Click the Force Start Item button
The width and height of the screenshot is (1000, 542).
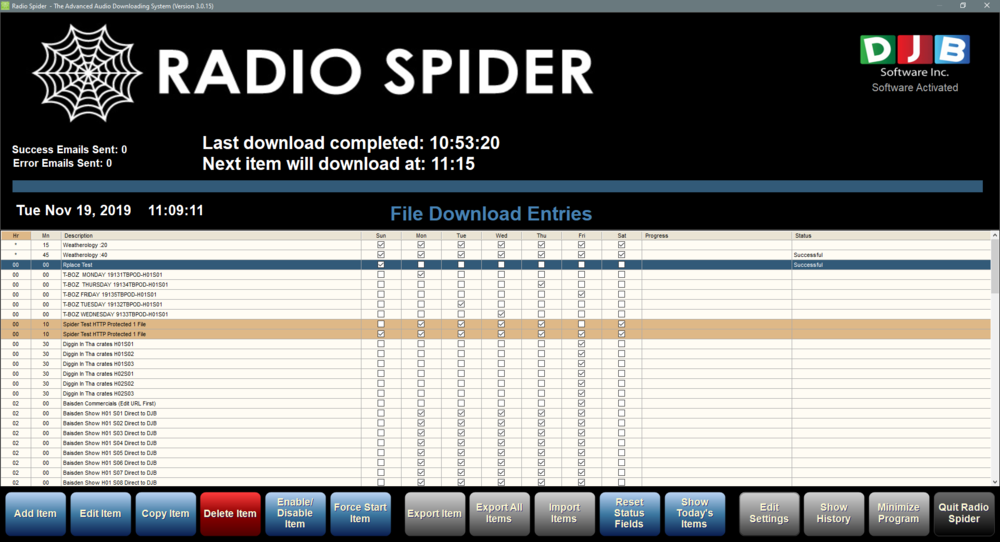(360, 513)
